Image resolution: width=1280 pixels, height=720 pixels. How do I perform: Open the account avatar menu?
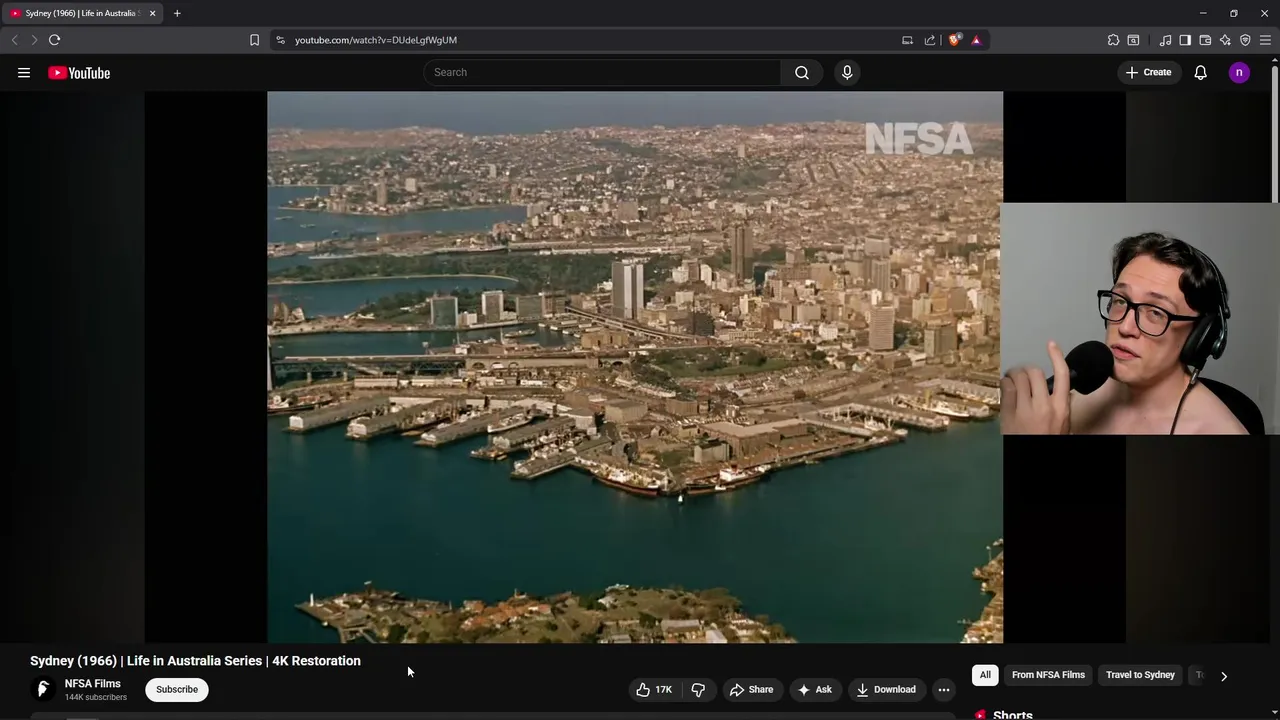point(1239,72)
